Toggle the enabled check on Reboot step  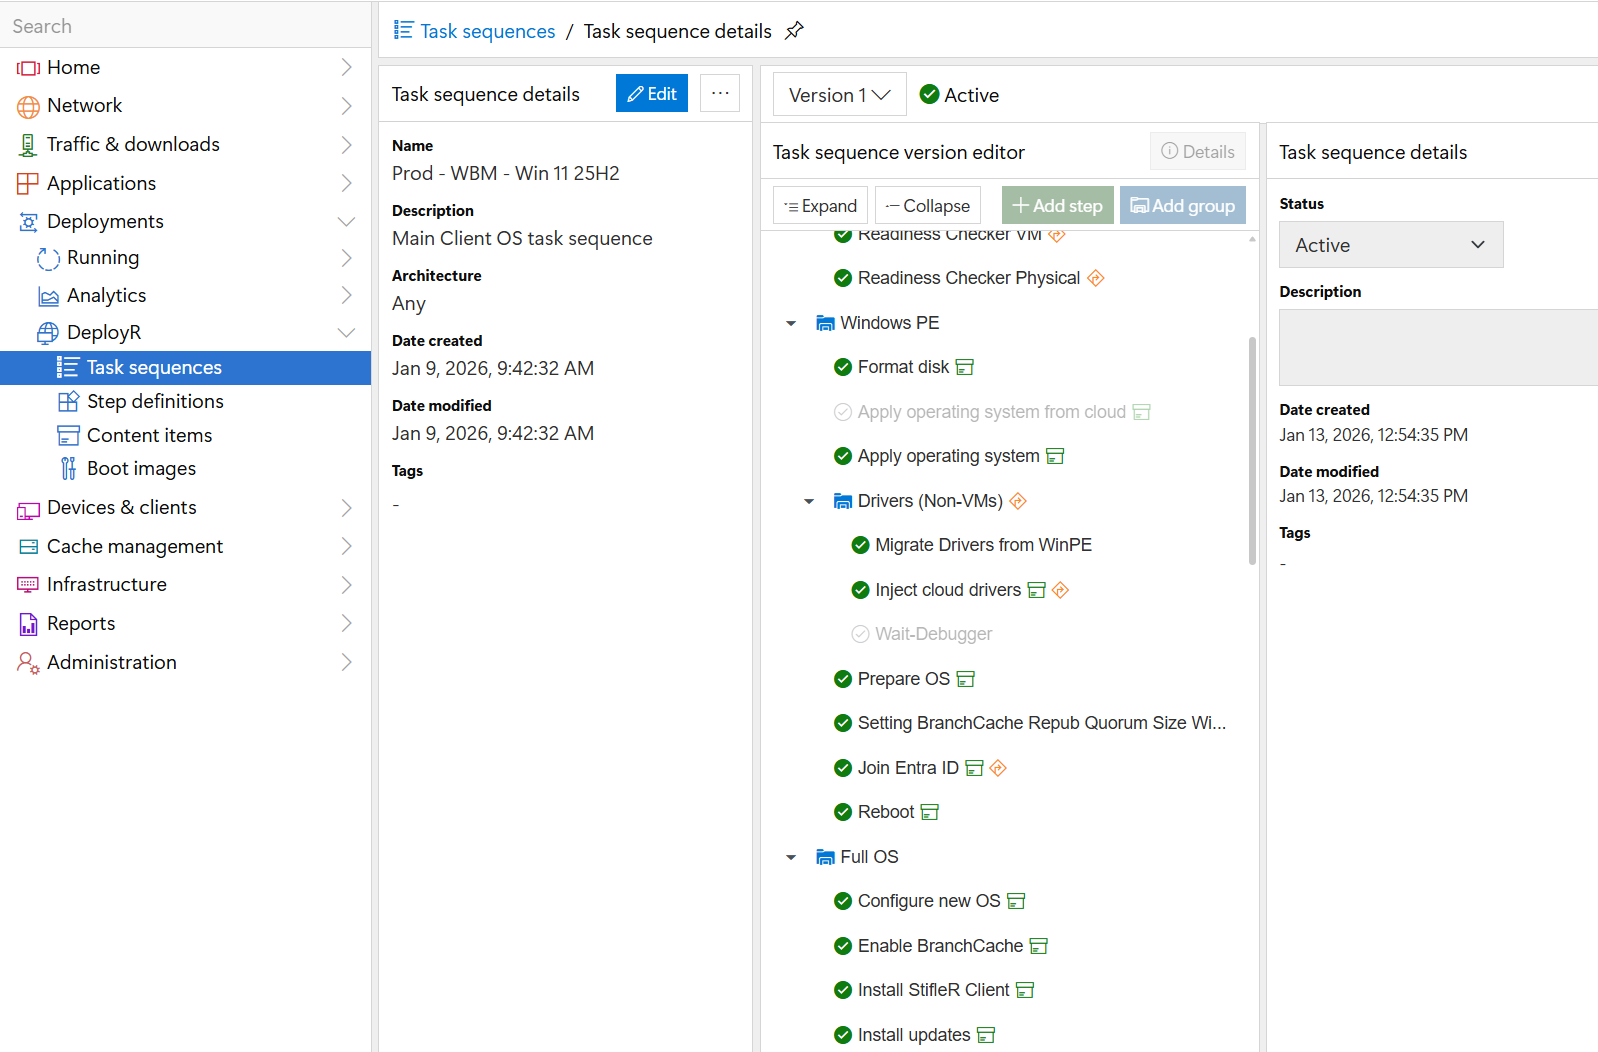point(843,812)
